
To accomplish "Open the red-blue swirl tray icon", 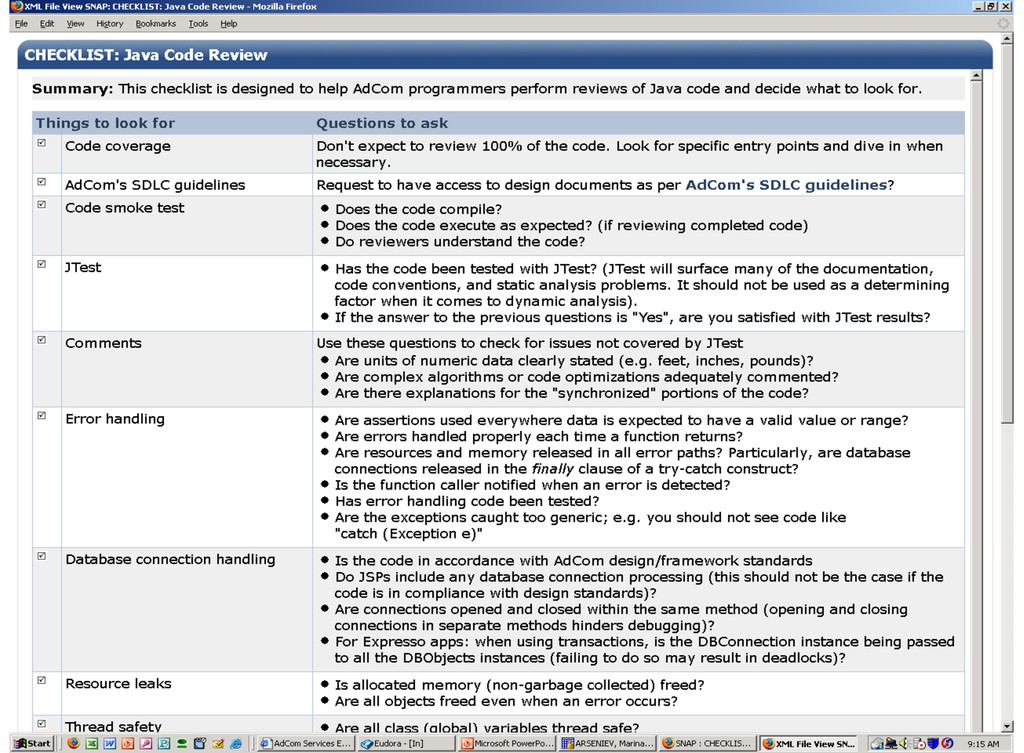I will pyautogui.click(x=947, y=743).
